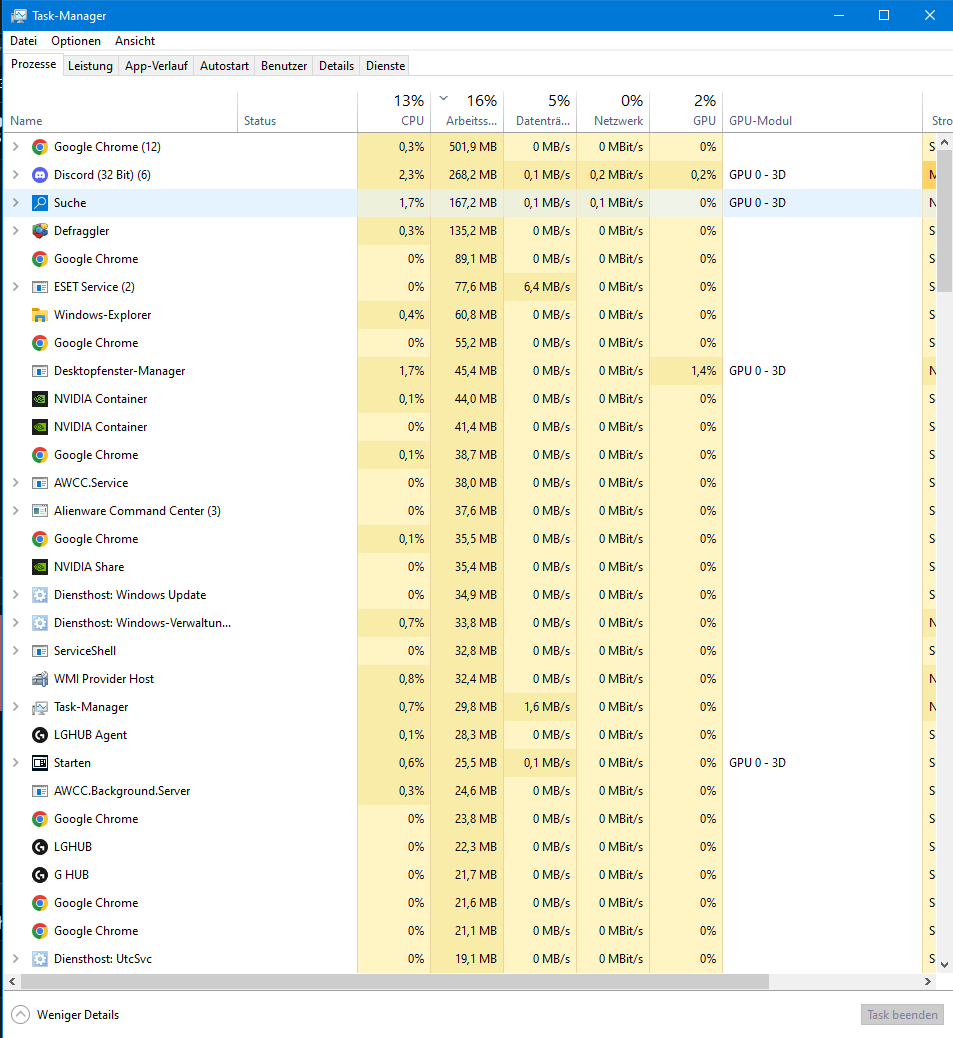The width and height of the screenshot is (953, 1038).
Task: Click the AWCC.Service icon
Action: pos(40,483)
